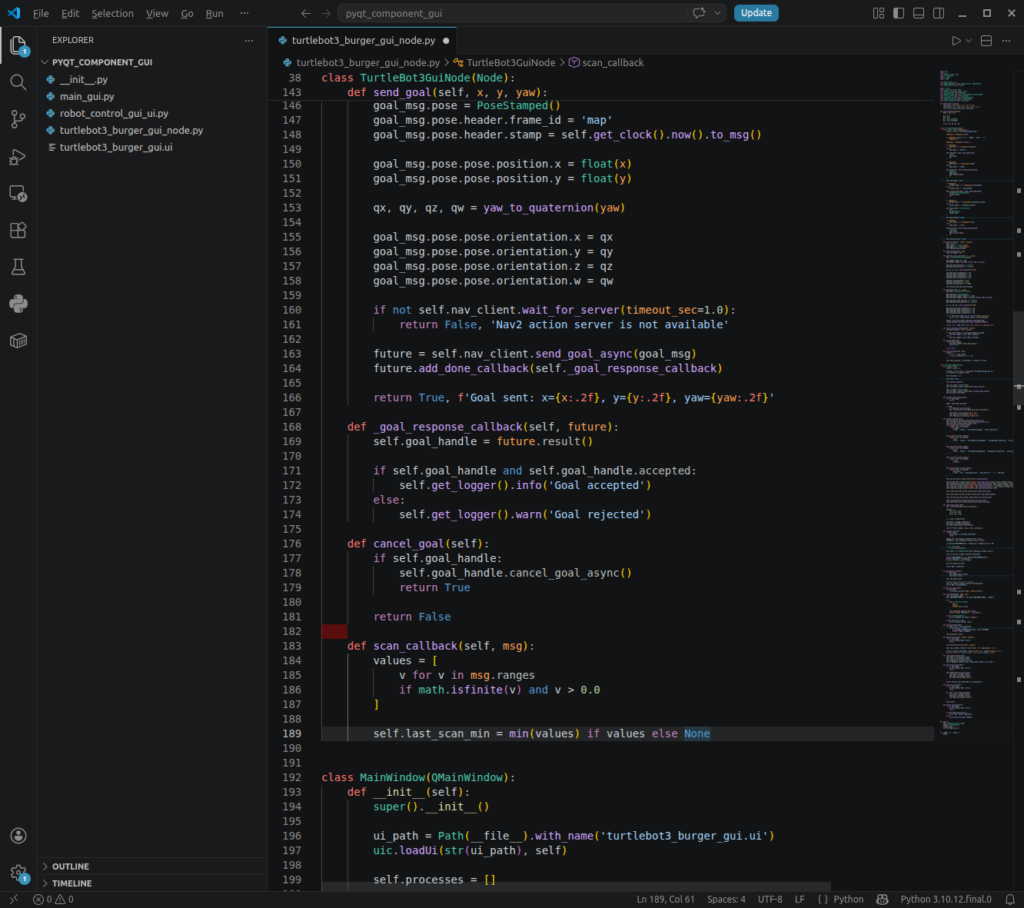The width and height of the screenshot is (1024, 908).
Task: Run the Python file
Action: [x=956, y=41]
